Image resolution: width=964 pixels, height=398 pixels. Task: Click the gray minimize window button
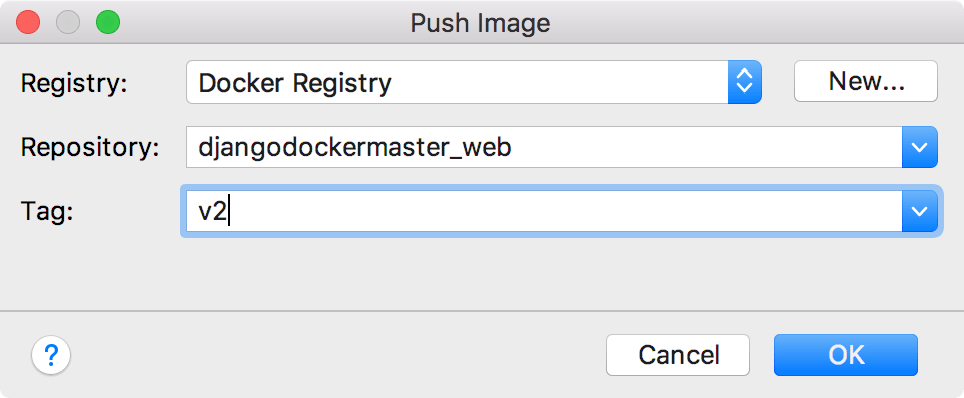[68, 23]
